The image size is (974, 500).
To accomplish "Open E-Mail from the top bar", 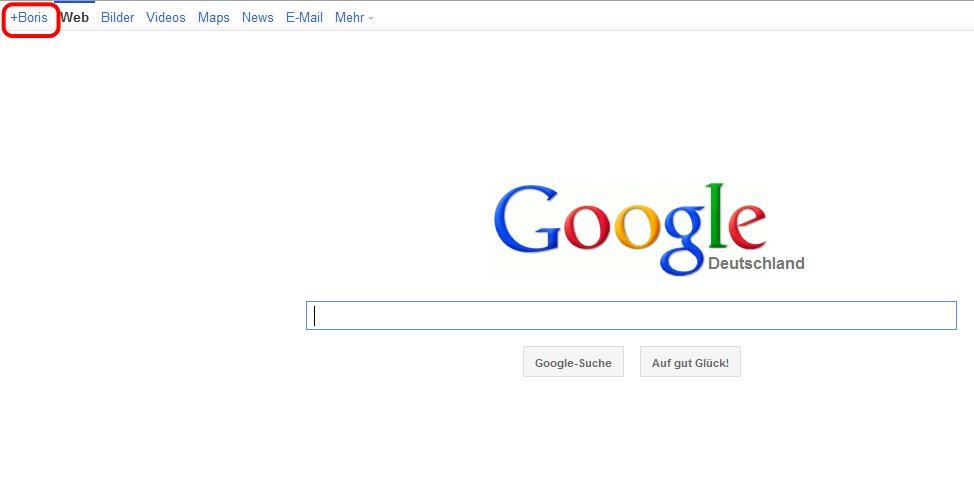I will coord(304,18).
